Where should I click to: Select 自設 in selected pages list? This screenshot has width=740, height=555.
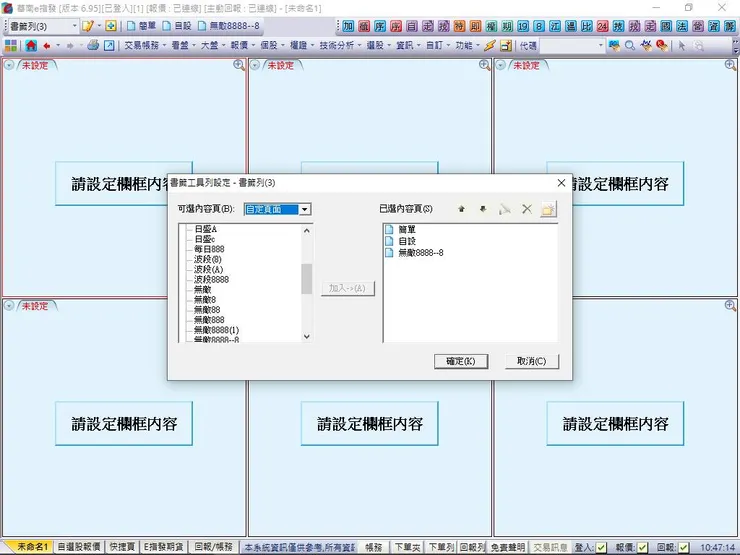click(407, 241)
